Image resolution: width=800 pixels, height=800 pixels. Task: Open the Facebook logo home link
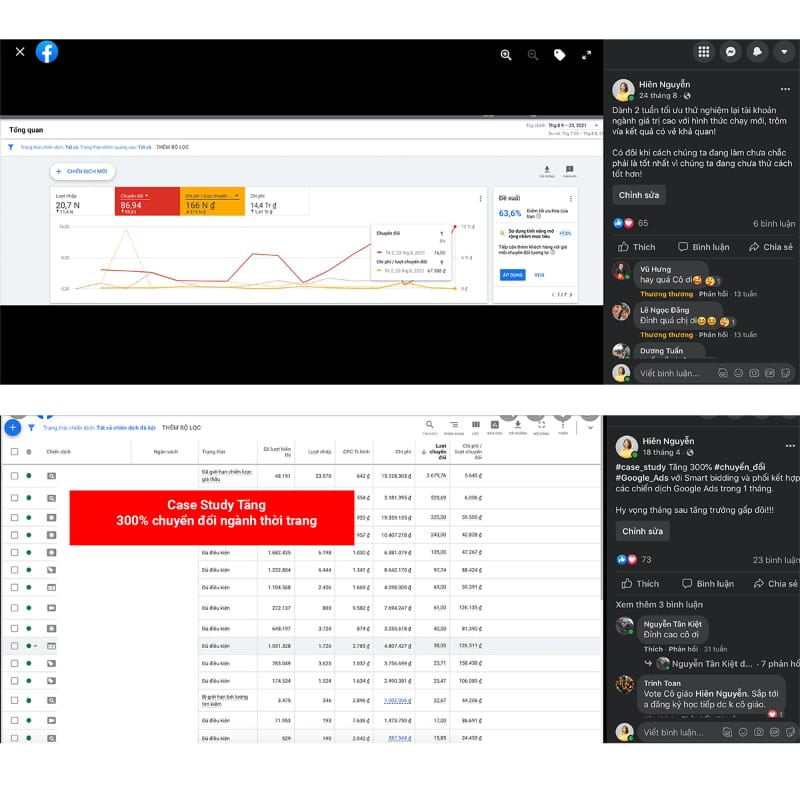47,52
